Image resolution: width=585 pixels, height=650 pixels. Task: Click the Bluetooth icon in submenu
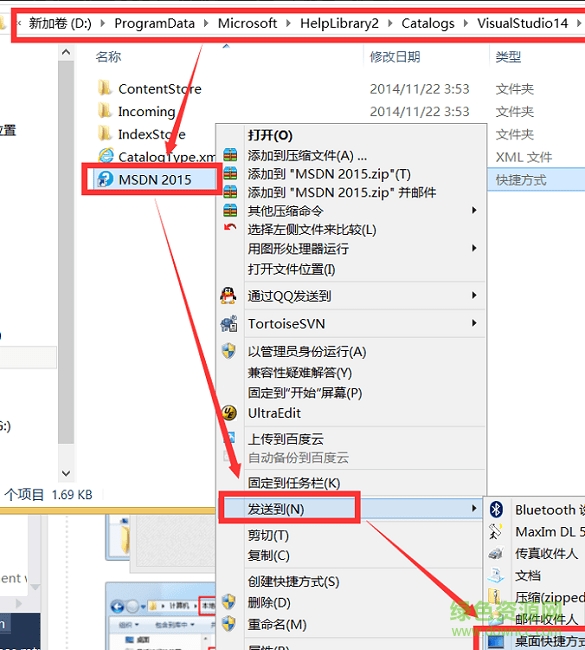point(496,509)
